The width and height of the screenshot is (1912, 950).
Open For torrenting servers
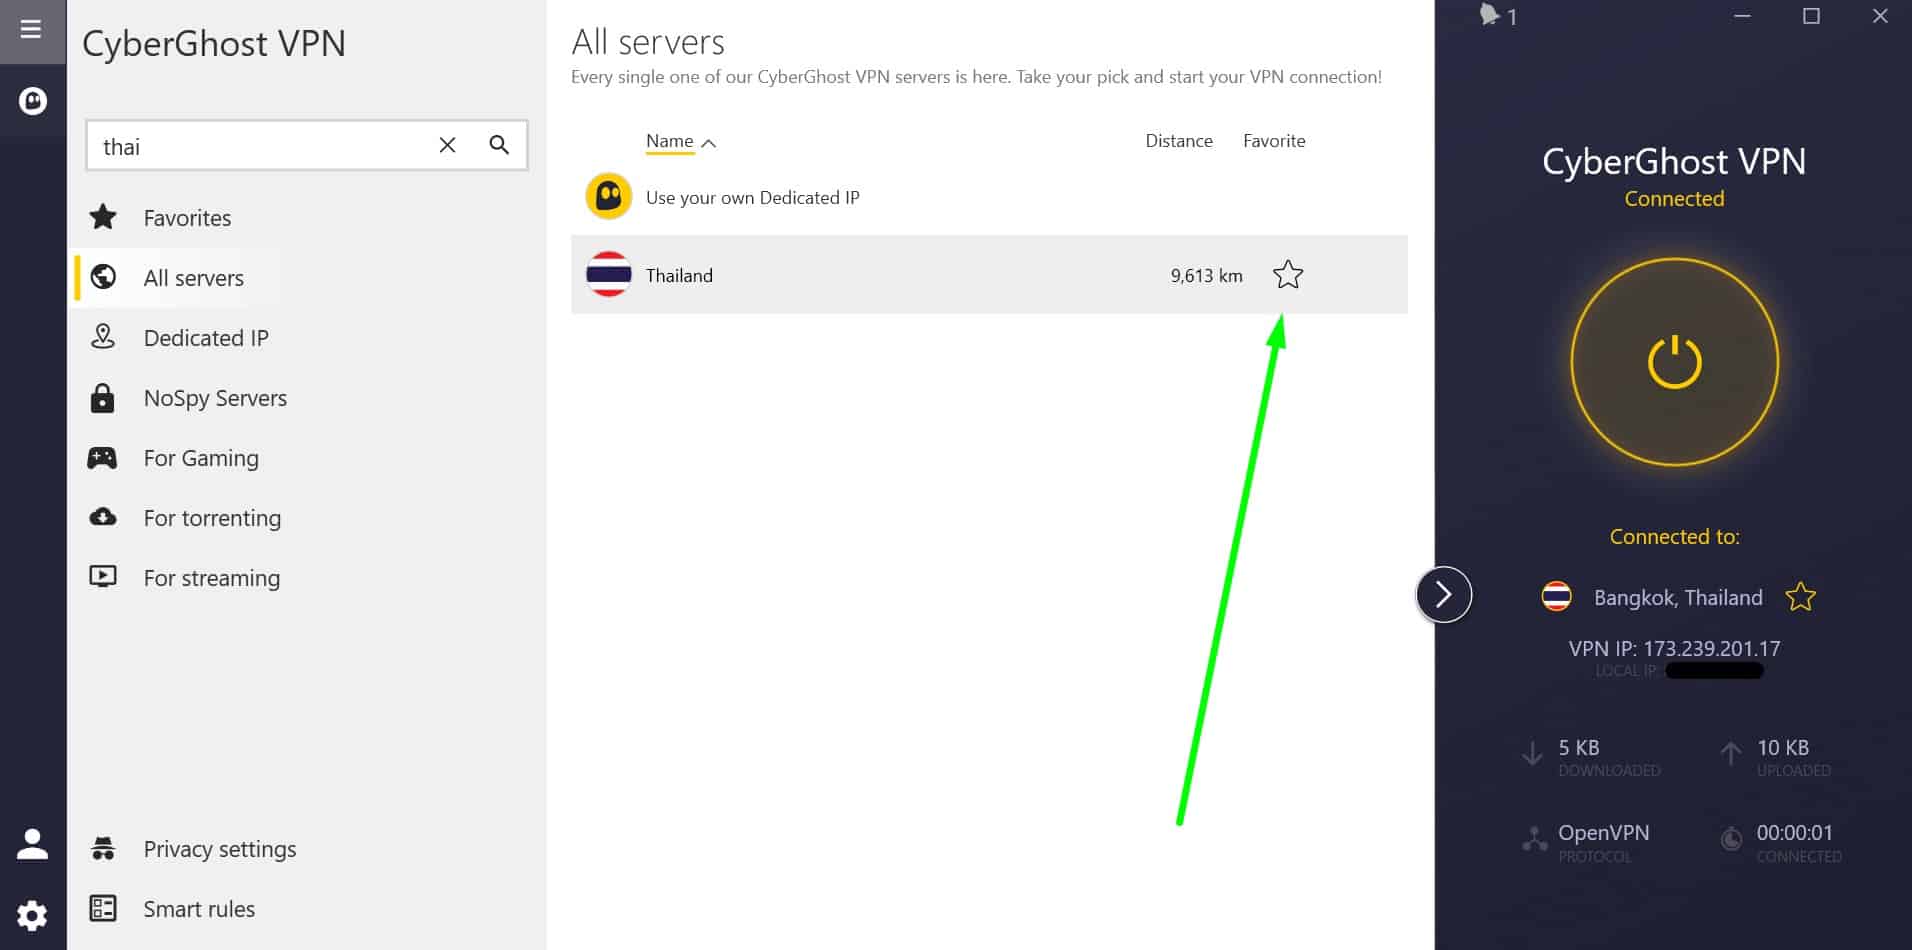pos(212,518)
